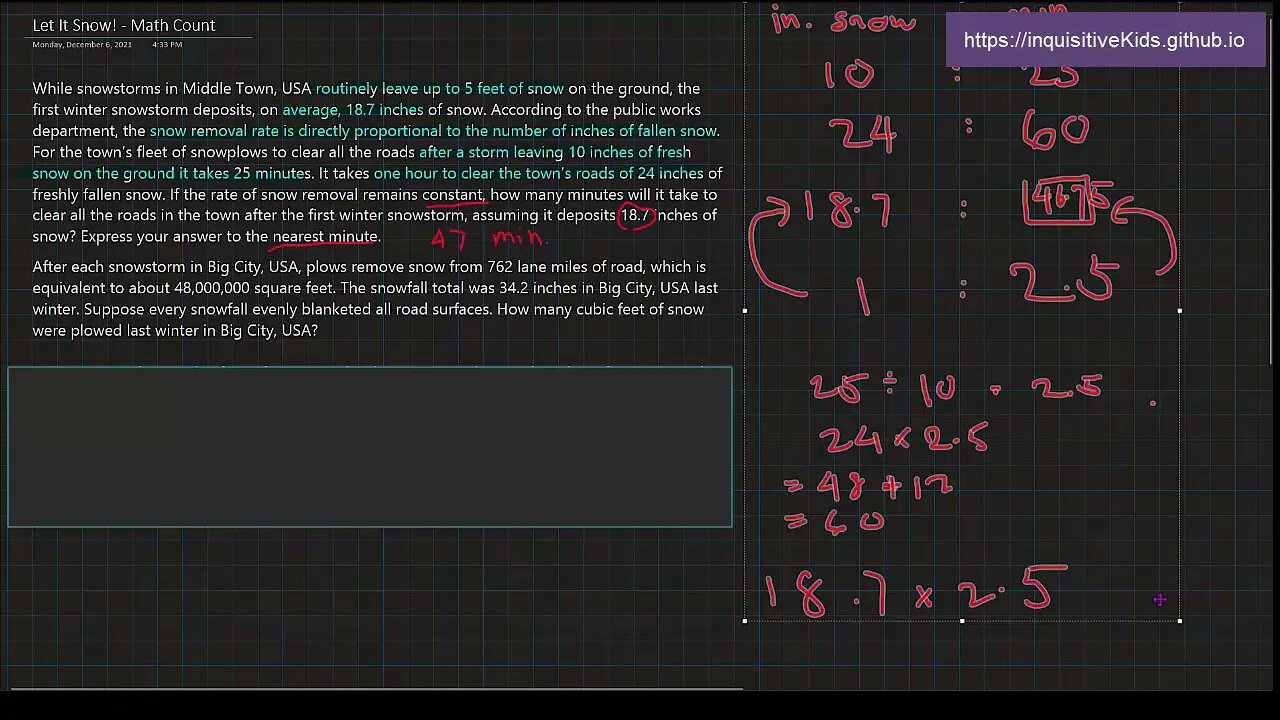The width and height of the screenshot is (1280, 720).
Task: Click the underlined word "constant,"
Action: [454, 194]
